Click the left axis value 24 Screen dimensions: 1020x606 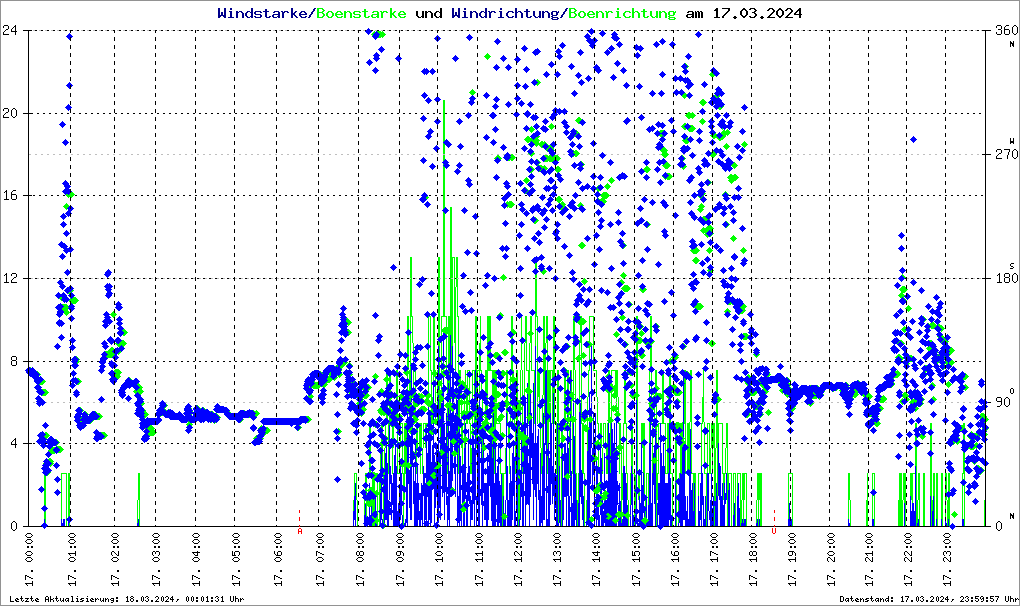point(9,30)
